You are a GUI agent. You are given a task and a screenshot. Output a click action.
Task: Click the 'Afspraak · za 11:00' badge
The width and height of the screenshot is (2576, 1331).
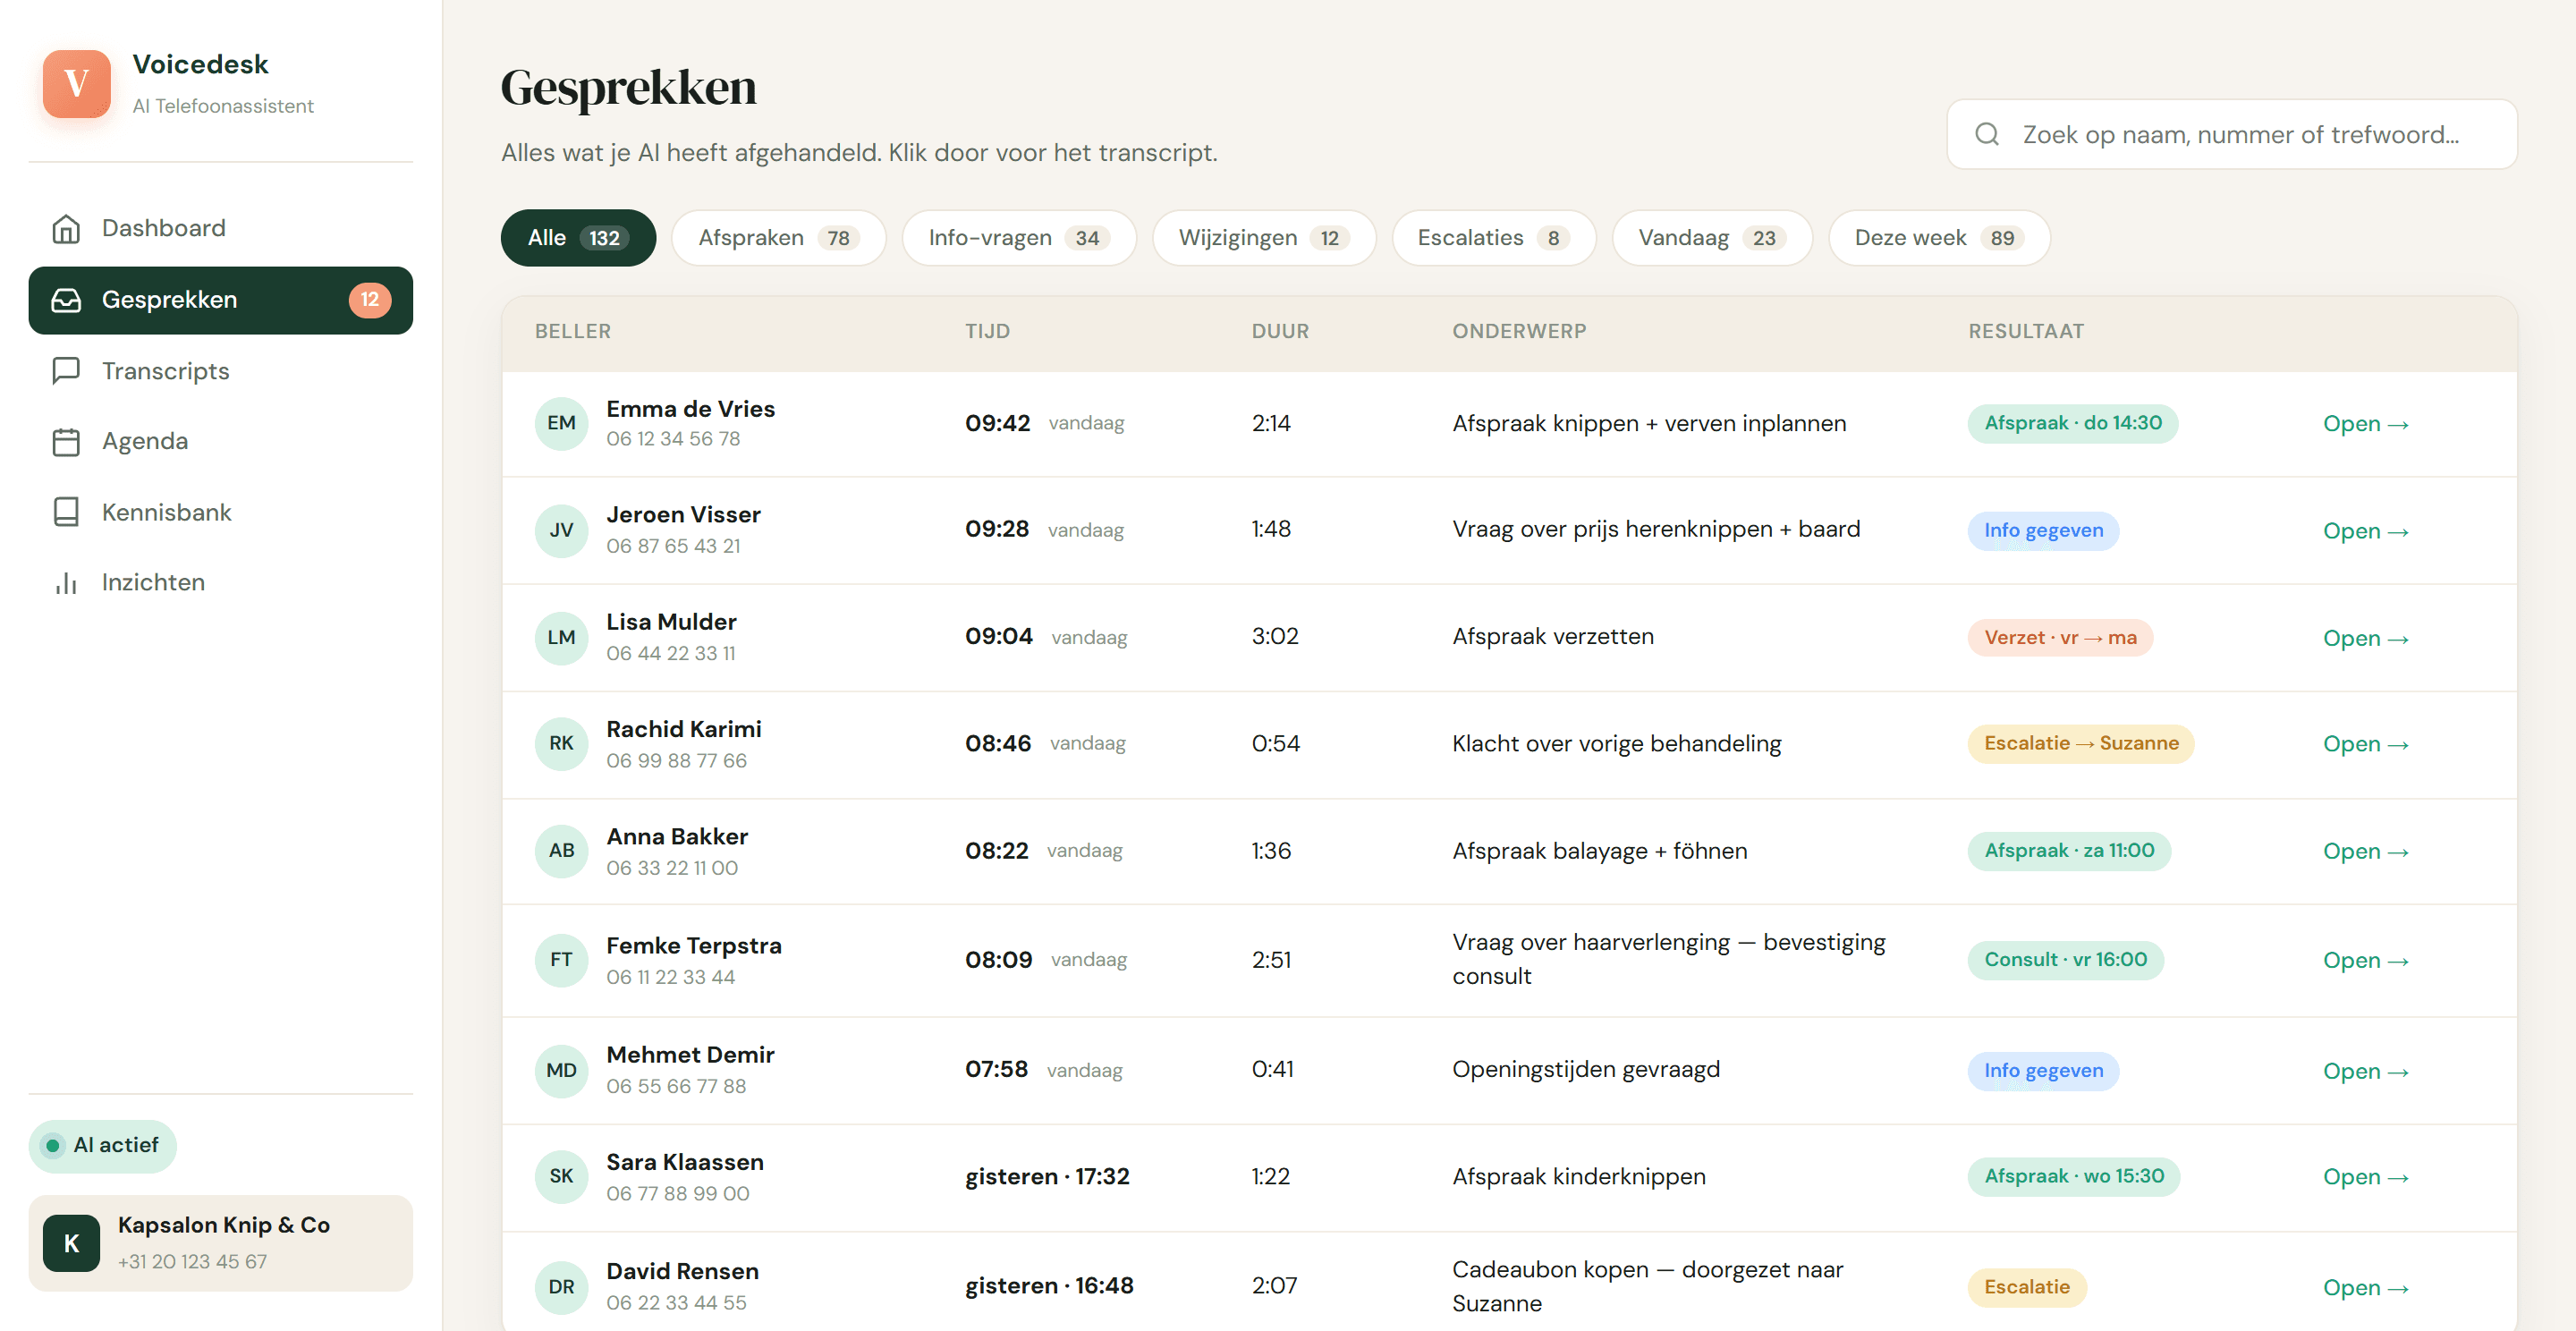coord(2069,851)
